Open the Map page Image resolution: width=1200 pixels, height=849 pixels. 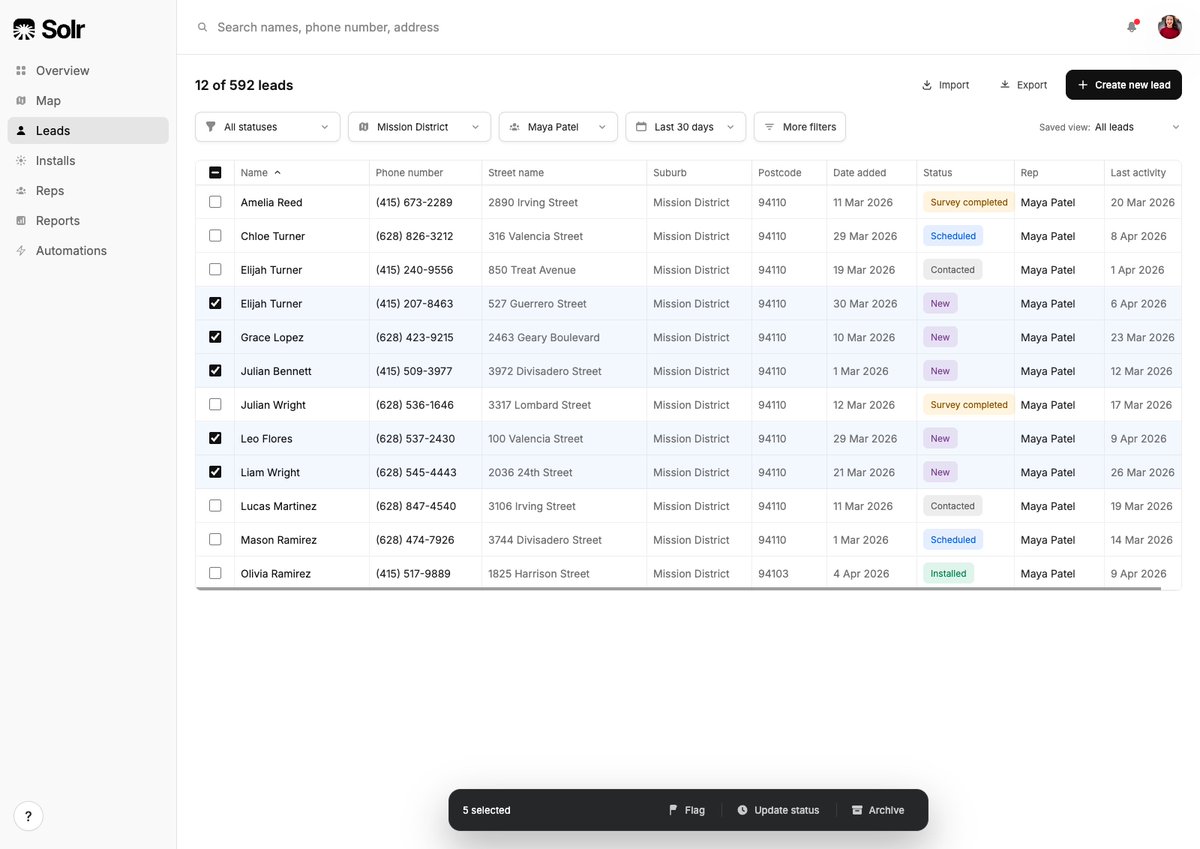click(88, 101)
